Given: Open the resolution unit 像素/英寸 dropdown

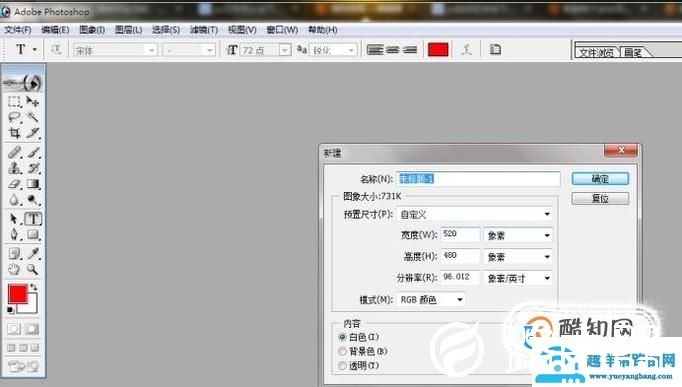Looking at the screenshot, I should coord(547,278).
